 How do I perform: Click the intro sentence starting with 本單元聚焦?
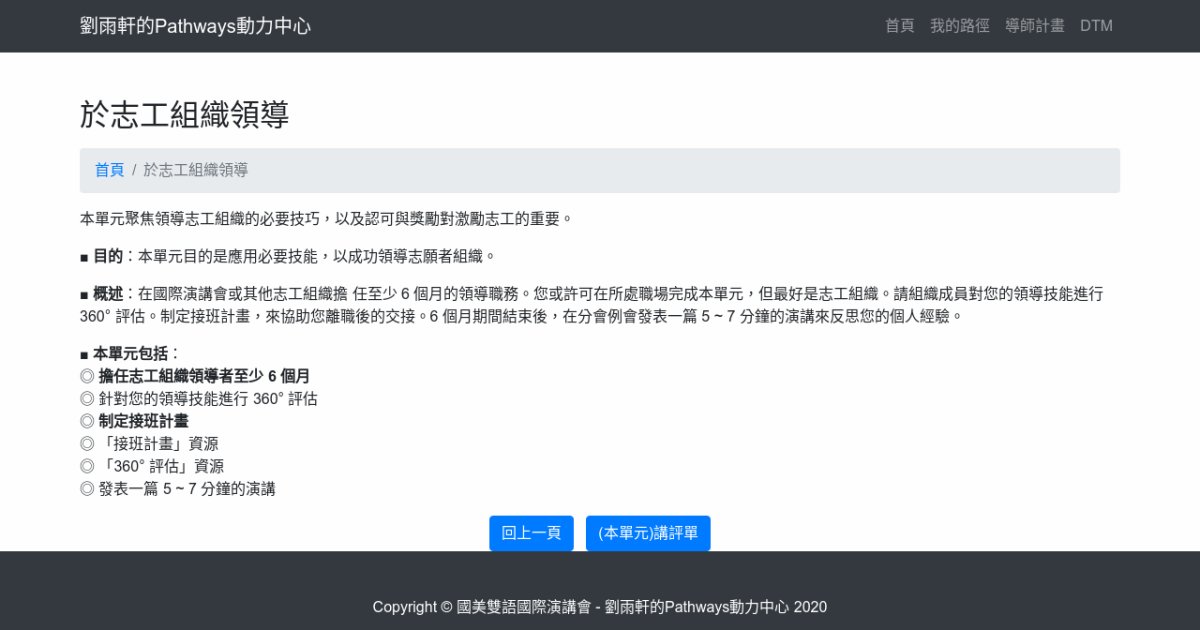click(x=326, y=218)
